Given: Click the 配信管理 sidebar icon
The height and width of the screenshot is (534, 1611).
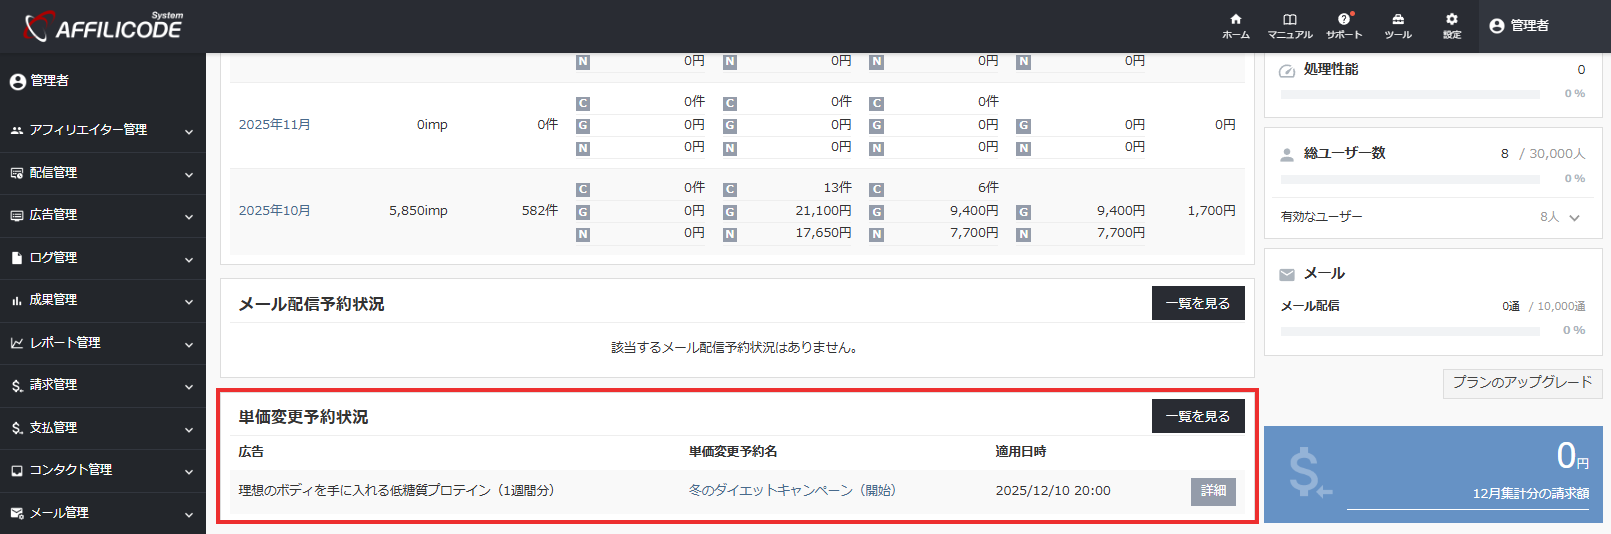Looking at the screenshot, I should pyautogui.click(x=17, y=173).
